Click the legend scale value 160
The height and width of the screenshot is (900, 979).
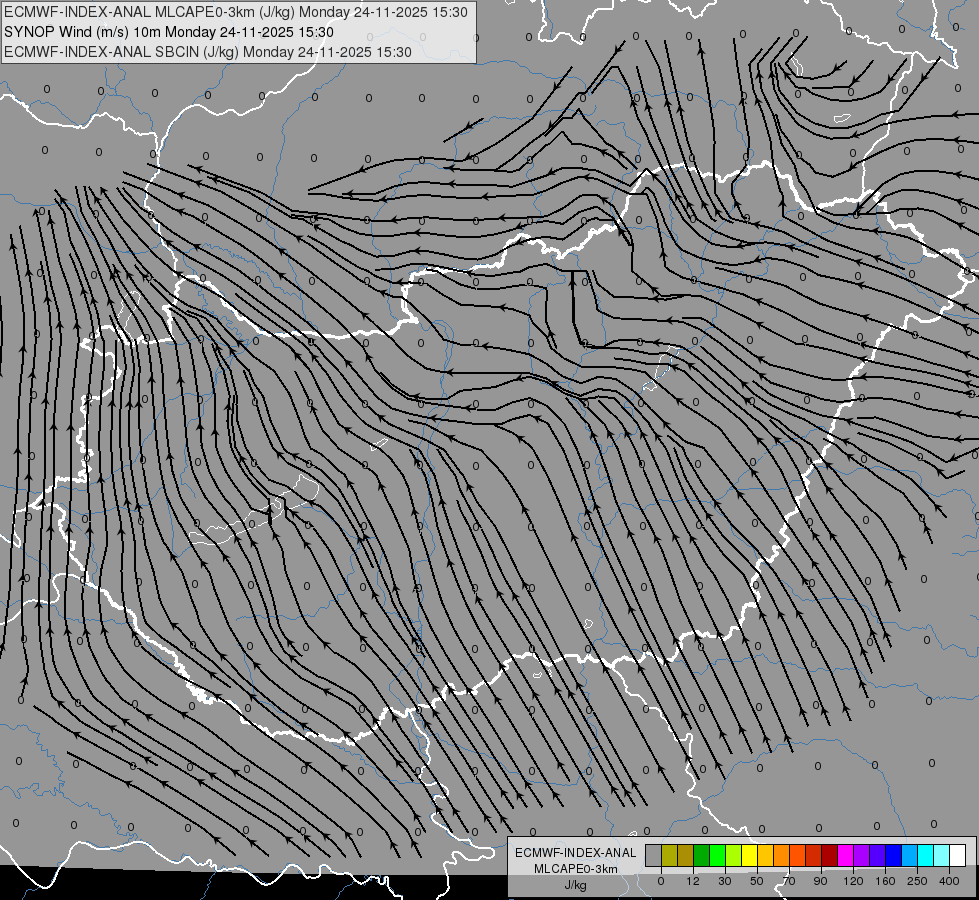click(885, 881)
